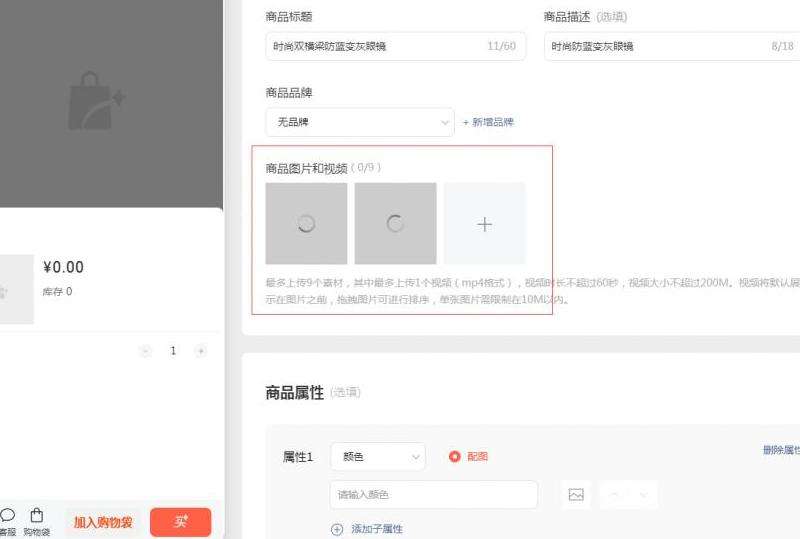Click the plus tile to add product media

[485, 224]
